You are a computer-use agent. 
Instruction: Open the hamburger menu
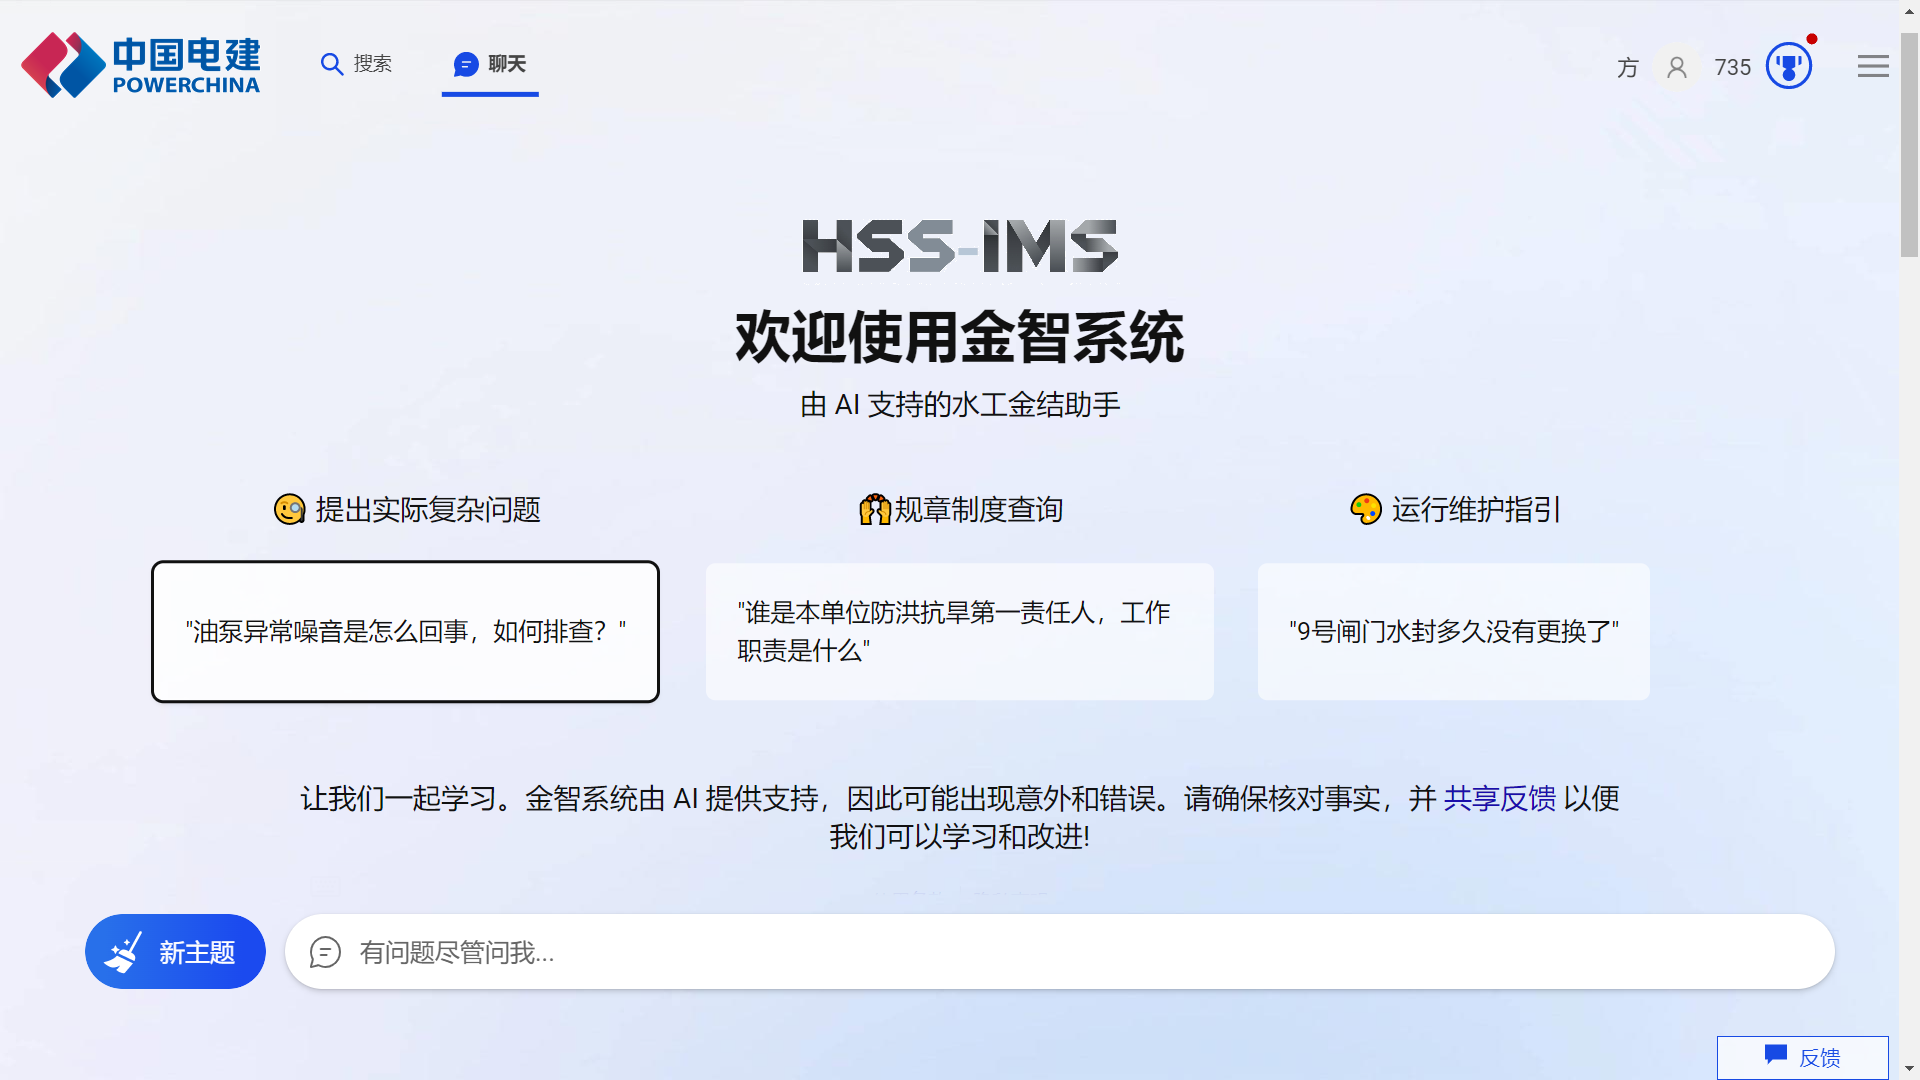coord(1873,67)
